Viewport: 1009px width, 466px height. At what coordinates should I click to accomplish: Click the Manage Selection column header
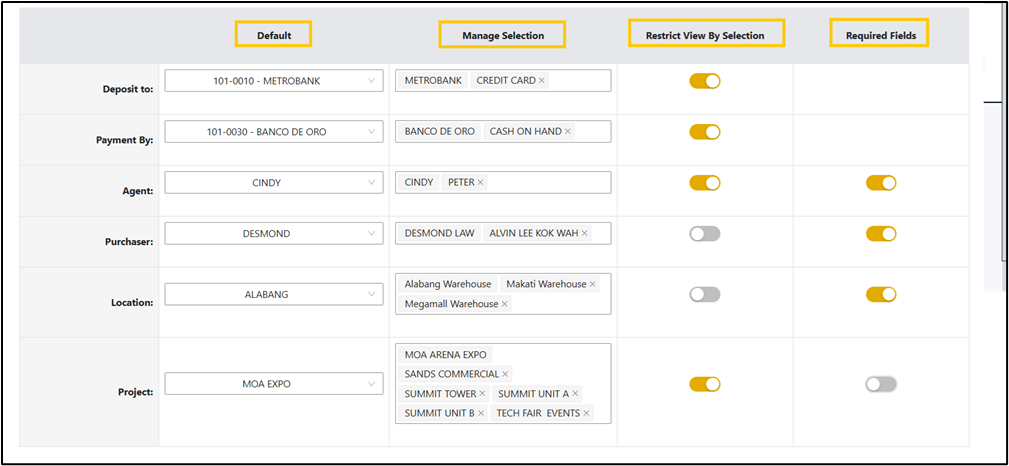coord(502,35)
